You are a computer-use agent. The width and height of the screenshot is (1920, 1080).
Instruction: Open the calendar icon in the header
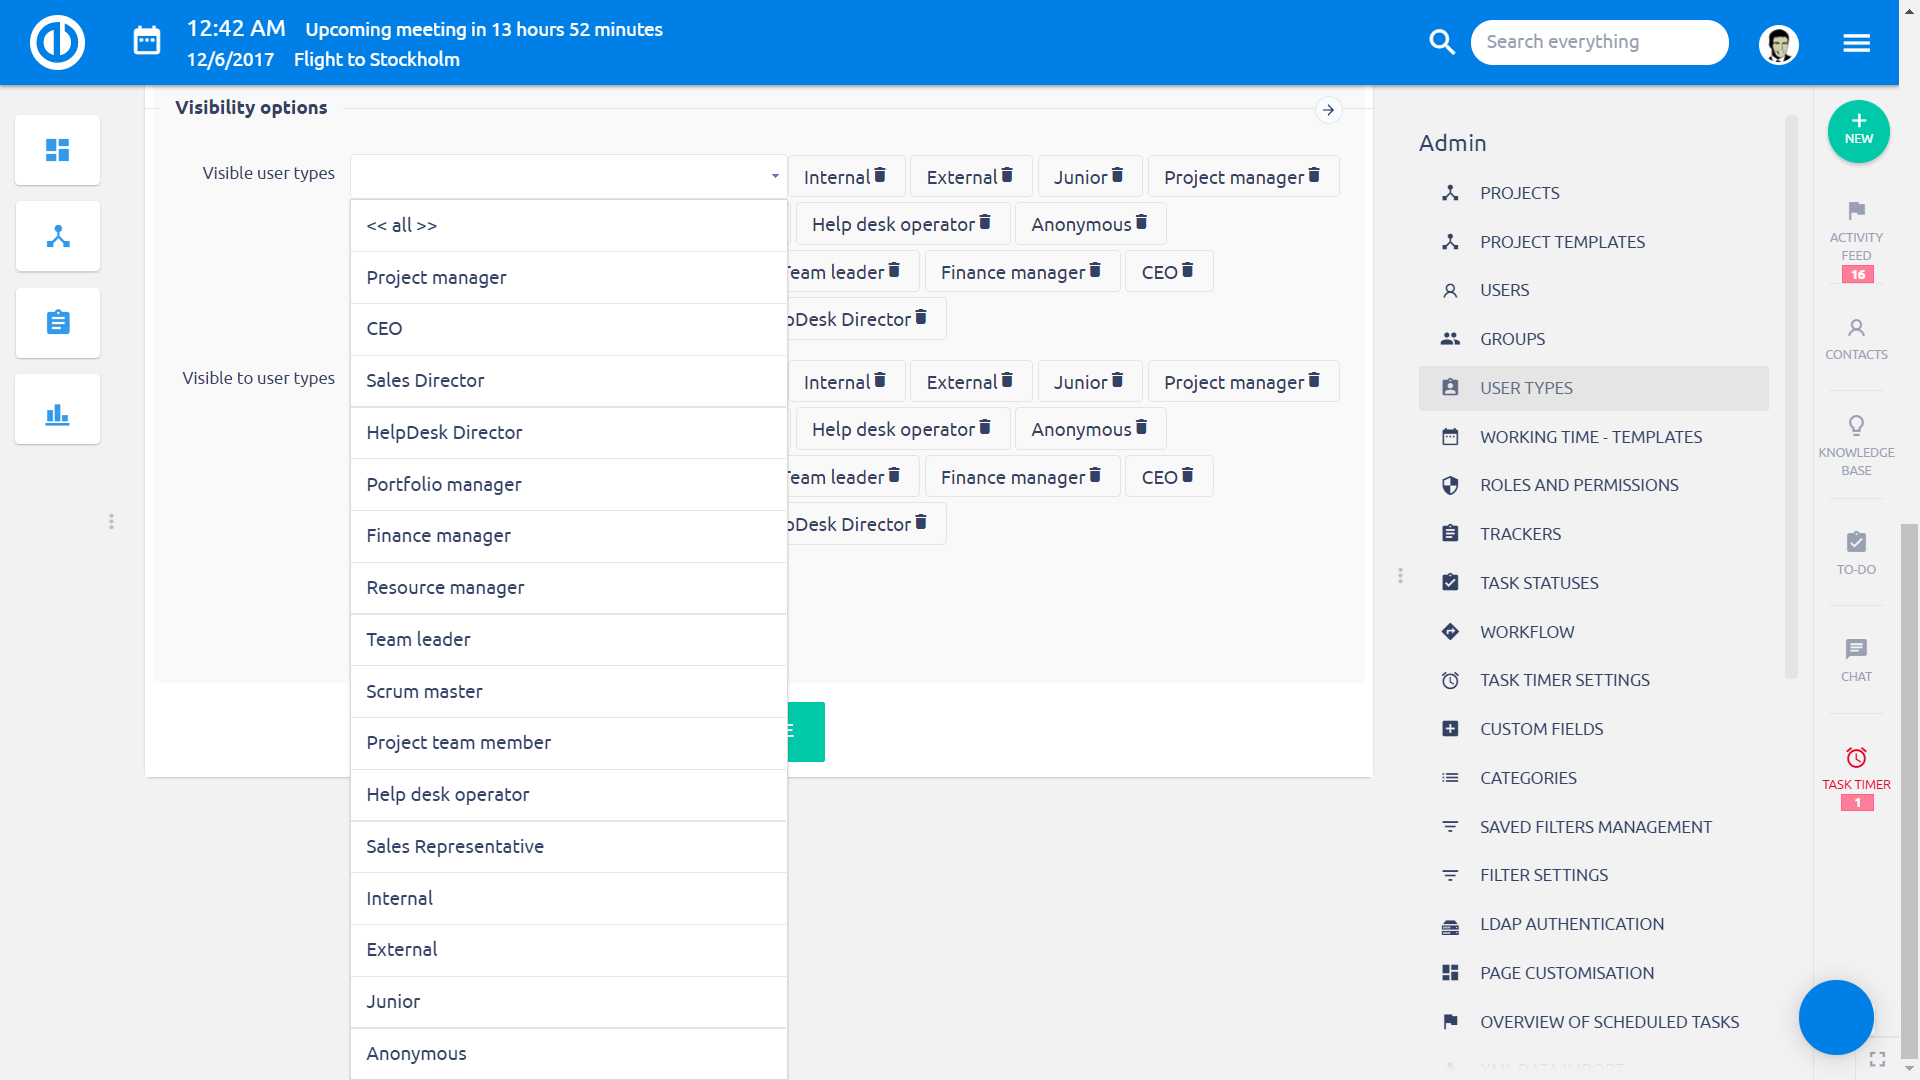[147, 41]
